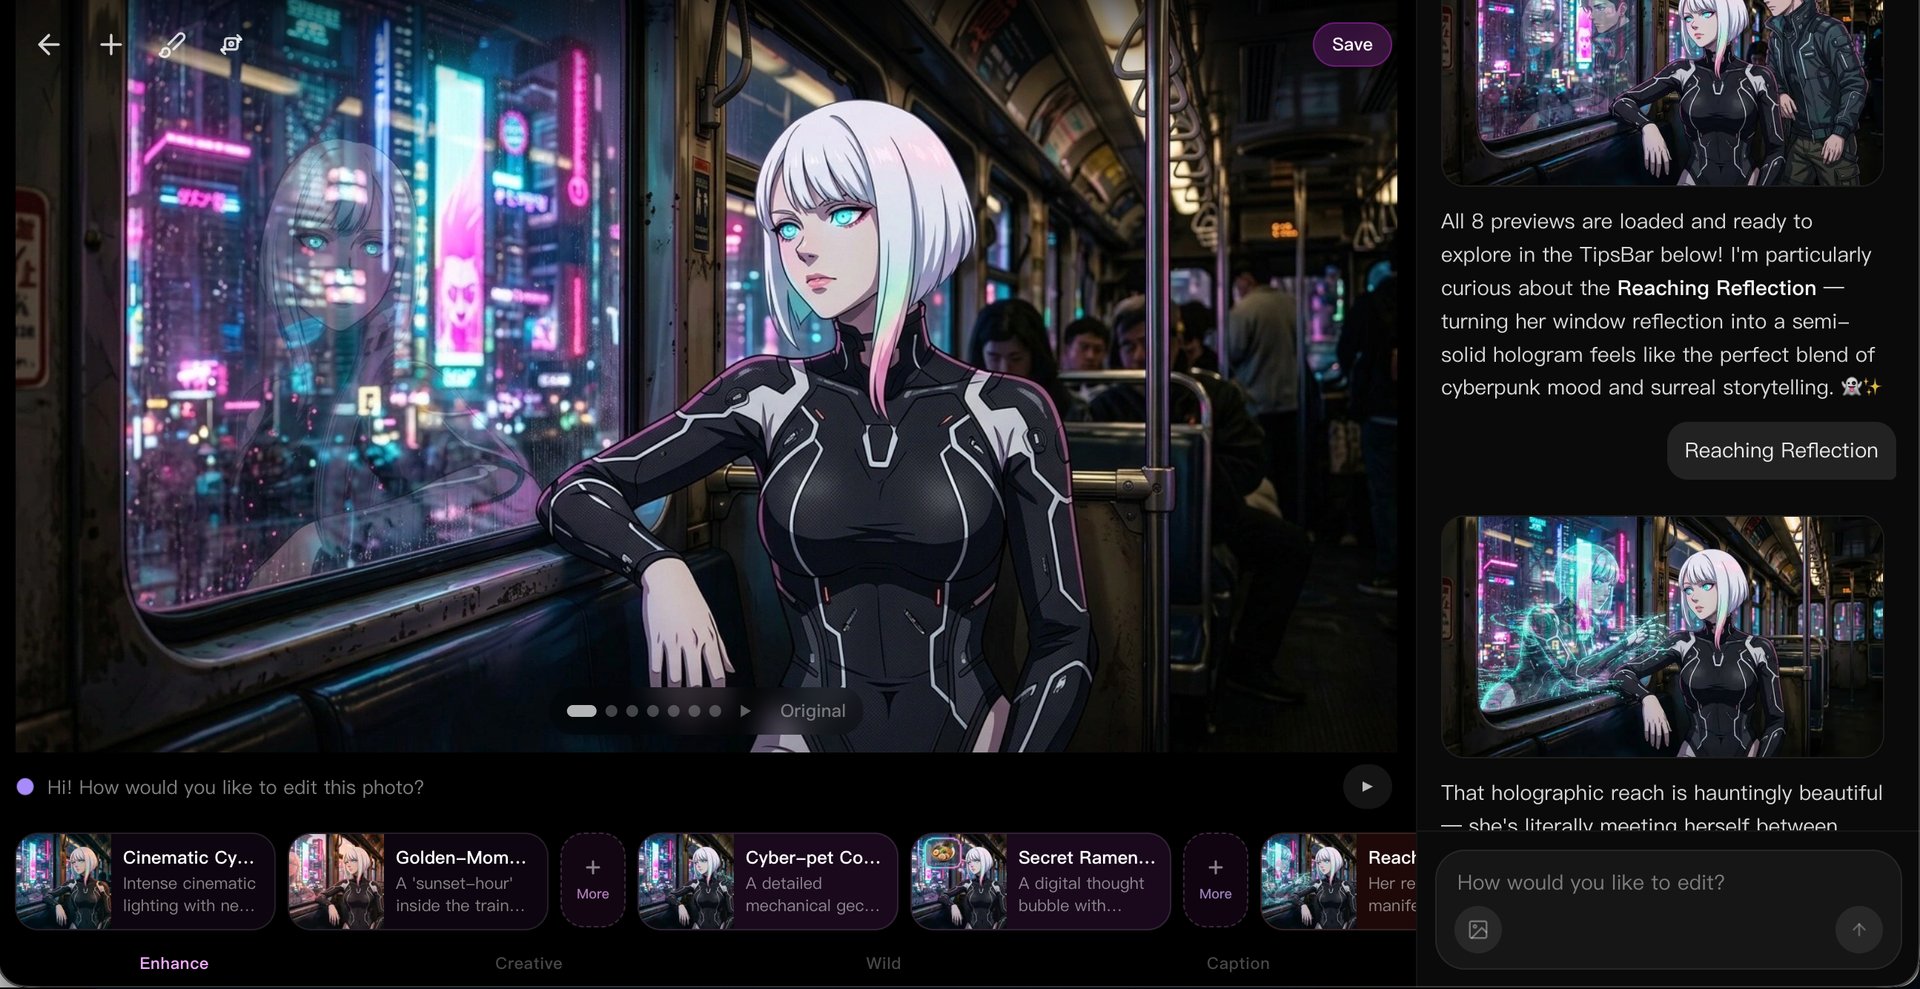The width and height of the screenshot is (1920, 989).
Task: Choose the Cinematic Cy... enhancement card
Action: point(145,881)
